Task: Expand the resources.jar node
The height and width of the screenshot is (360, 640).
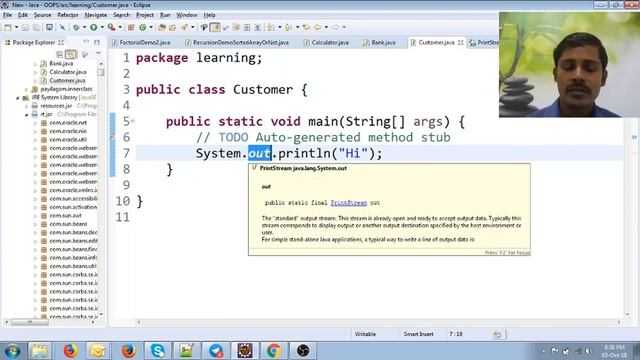Action: (27, 106)
